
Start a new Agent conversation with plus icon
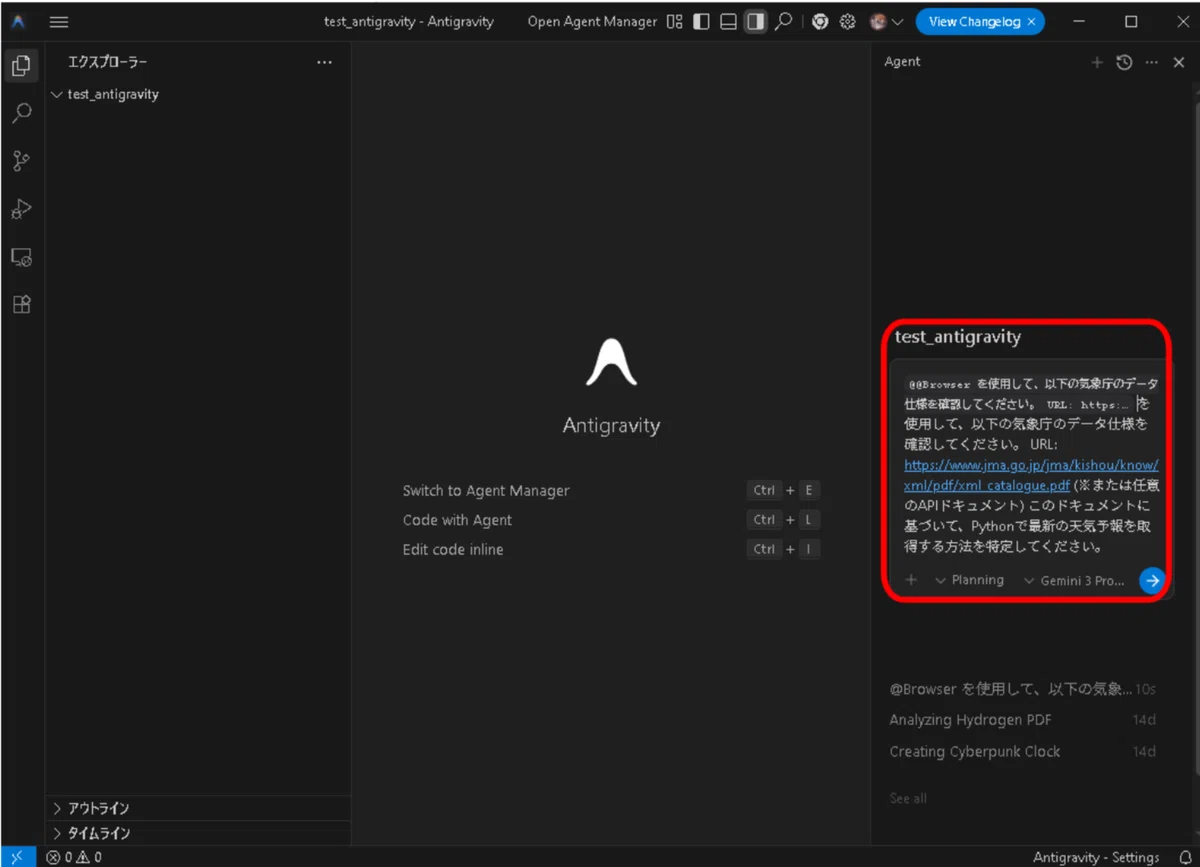pyautogui.click(x=1097, y=62)
